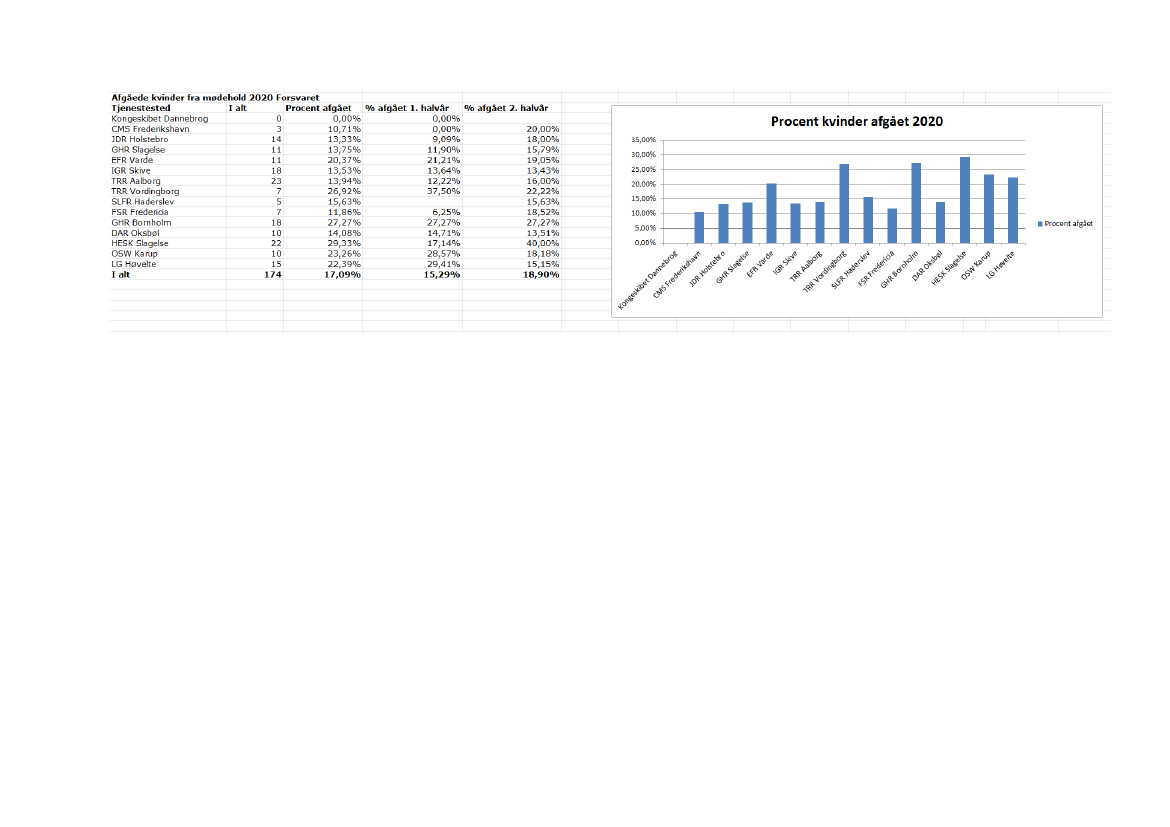Select the 'EFR Varde' table cell
Screen dimensions: 1170x827
[x=132, y=160]
